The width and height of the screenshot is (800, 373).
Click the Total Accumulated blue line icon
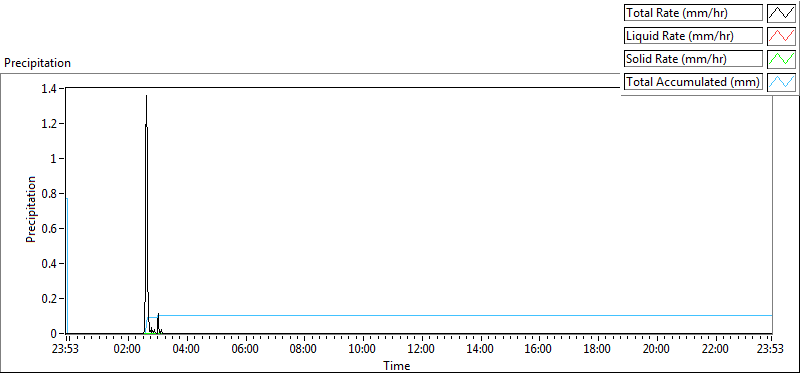pyautogui.click(x=781, y=82)
